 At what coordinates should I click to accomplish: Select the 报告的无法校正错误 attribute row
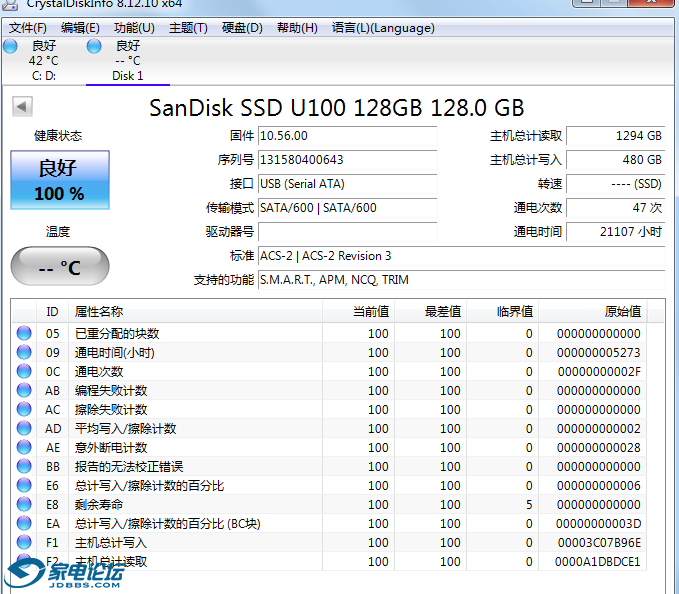tap(329, 467)
